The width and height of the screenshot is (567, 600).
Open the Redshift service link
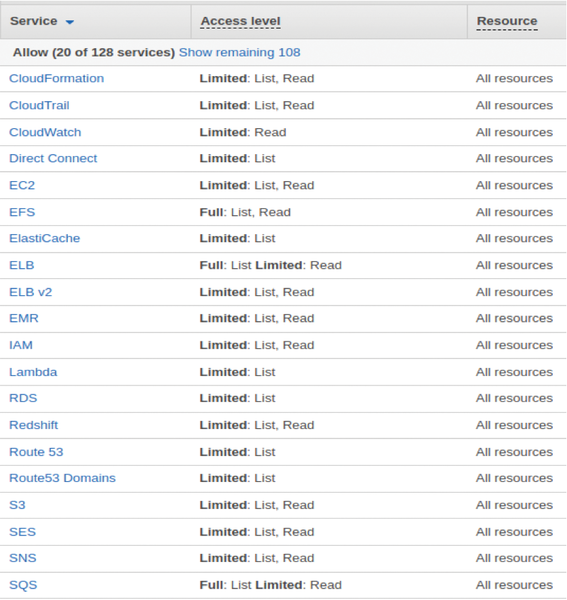pyautogui.click(x=34, y=425)
